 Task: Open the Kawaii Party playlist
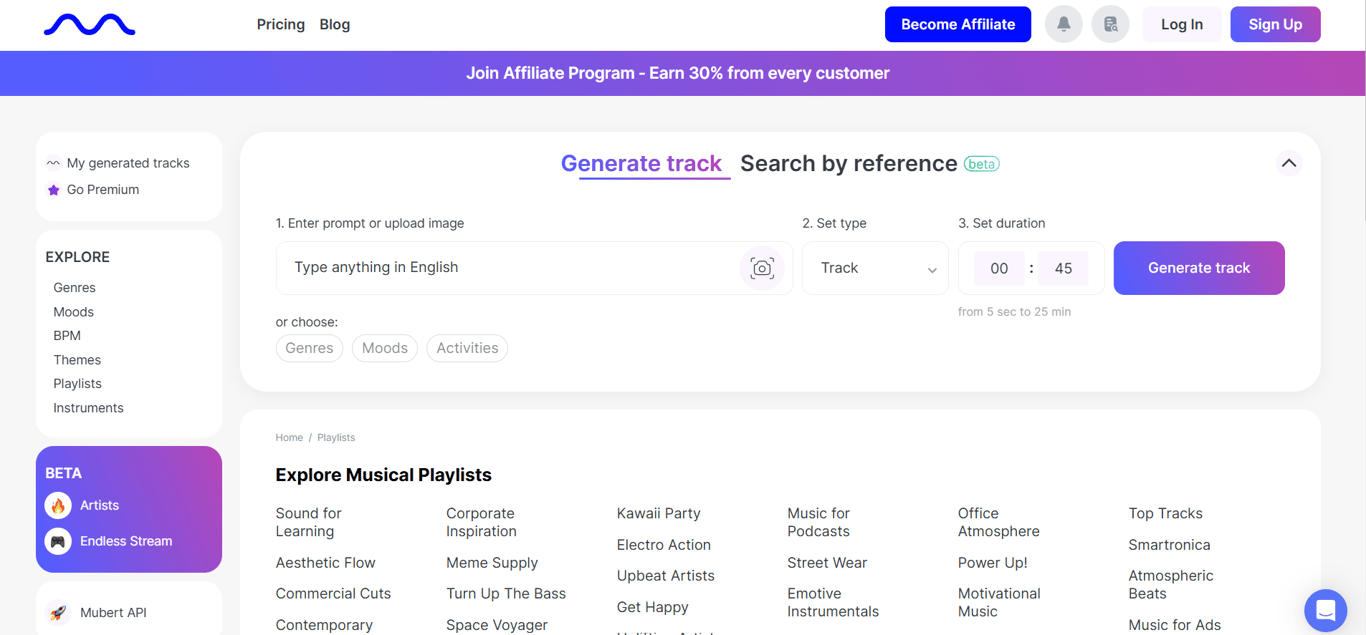pyautogui.click(x=658, y=513)
